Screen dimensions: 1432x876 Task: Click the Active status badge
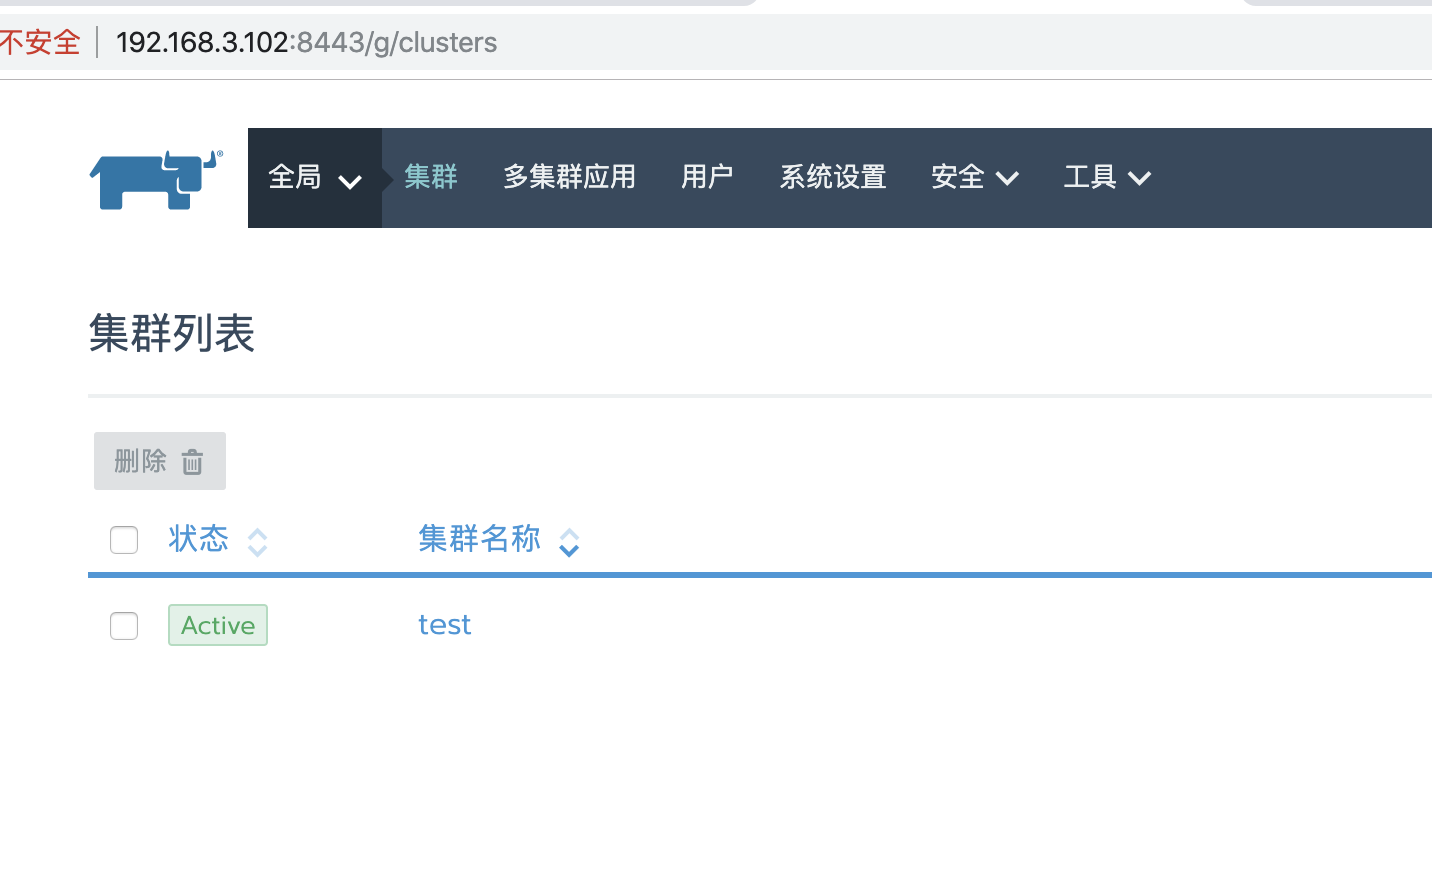point(218,625)
